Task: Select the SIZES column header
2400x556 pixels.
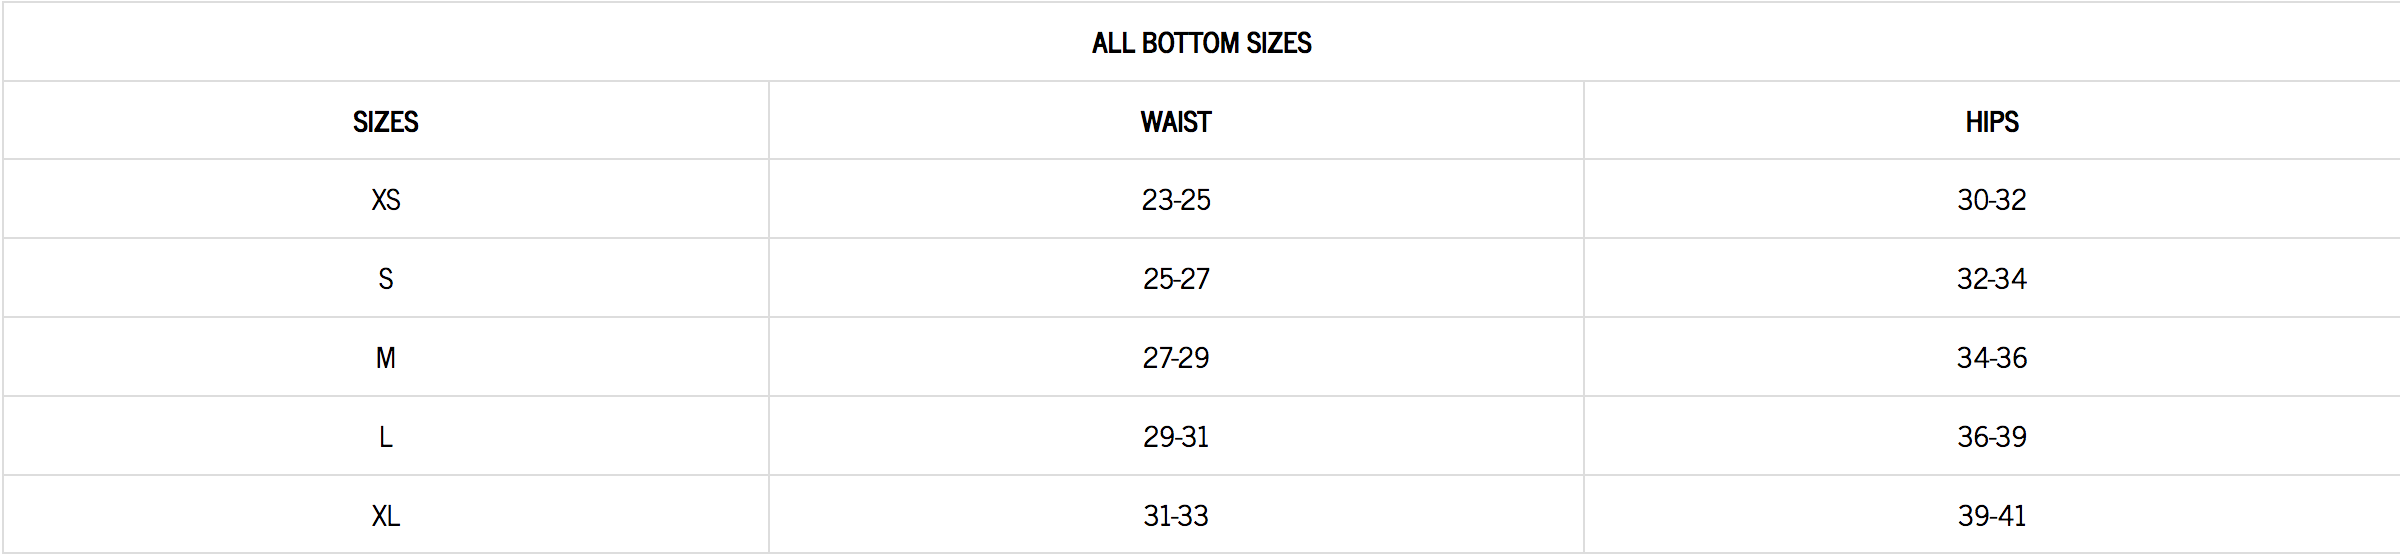Action: click(x=385, y=122)
